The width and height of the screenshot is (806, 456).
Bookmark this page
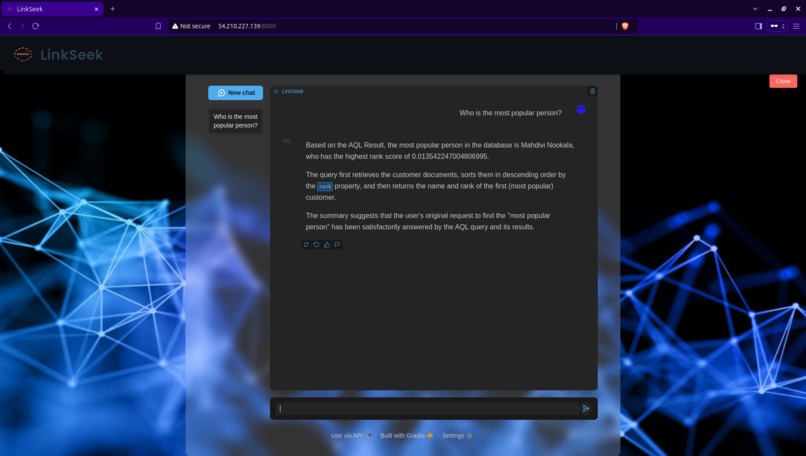pos(158,26)
